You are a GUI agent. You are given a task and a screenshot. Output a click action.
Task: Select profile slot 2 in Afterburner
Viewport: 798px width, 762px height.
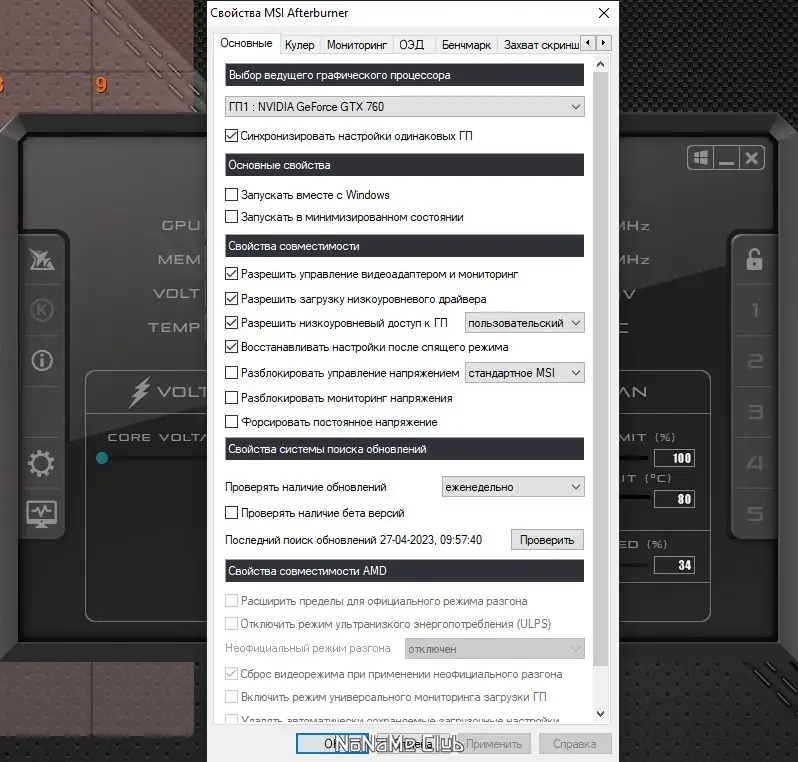[755, 361]
